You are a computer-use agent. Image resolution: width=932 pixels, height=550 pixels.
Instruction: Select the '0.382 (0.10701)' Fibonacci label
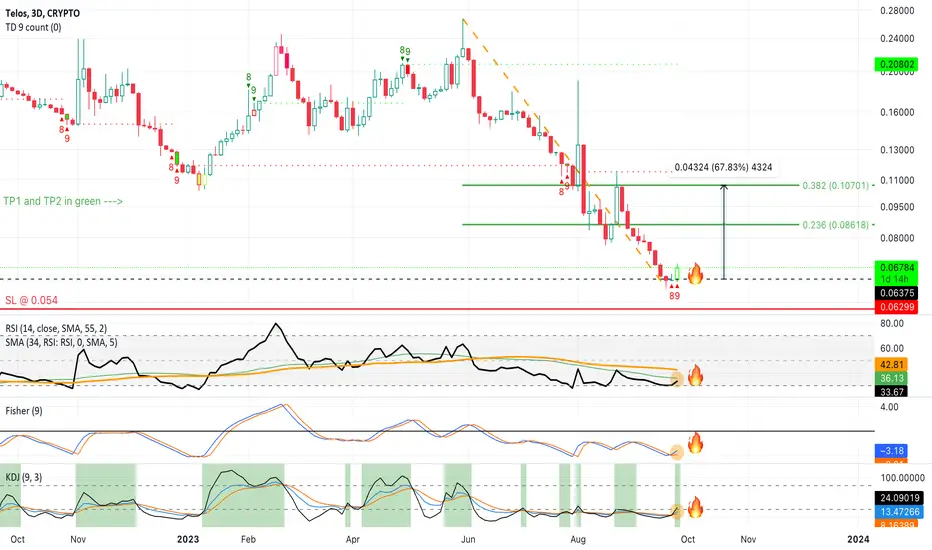pyautogui.click(x=835, y=186)
